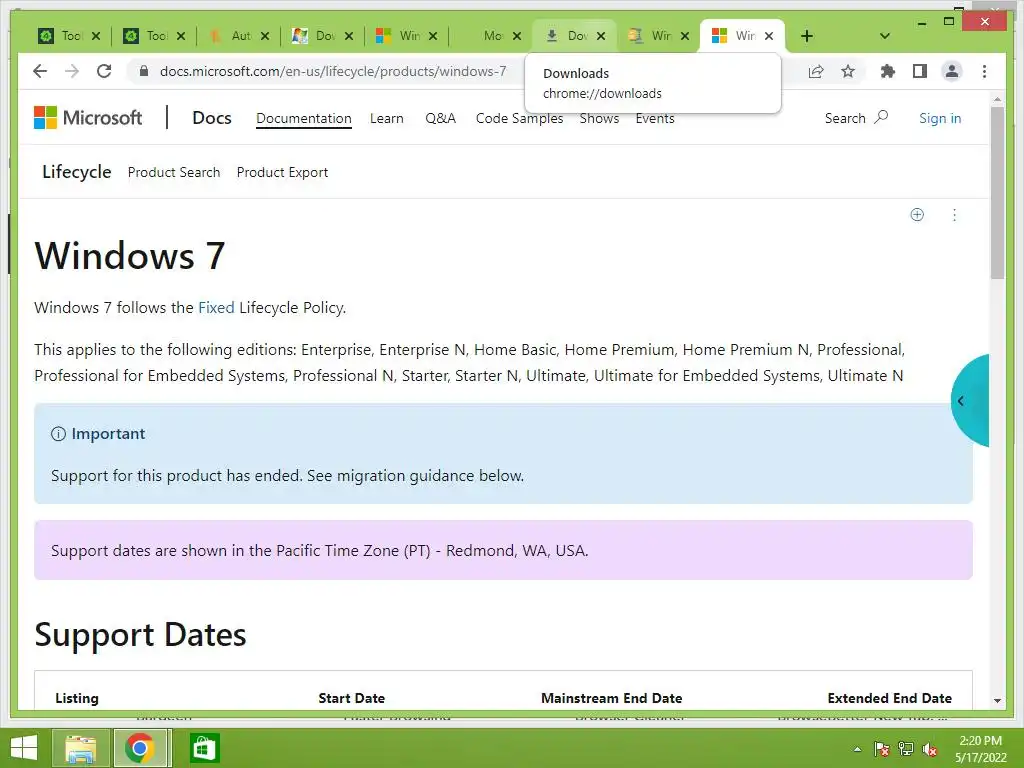Expand the tab search dropdown
This screenshot has width=1024, height=768.
(885, 36)
